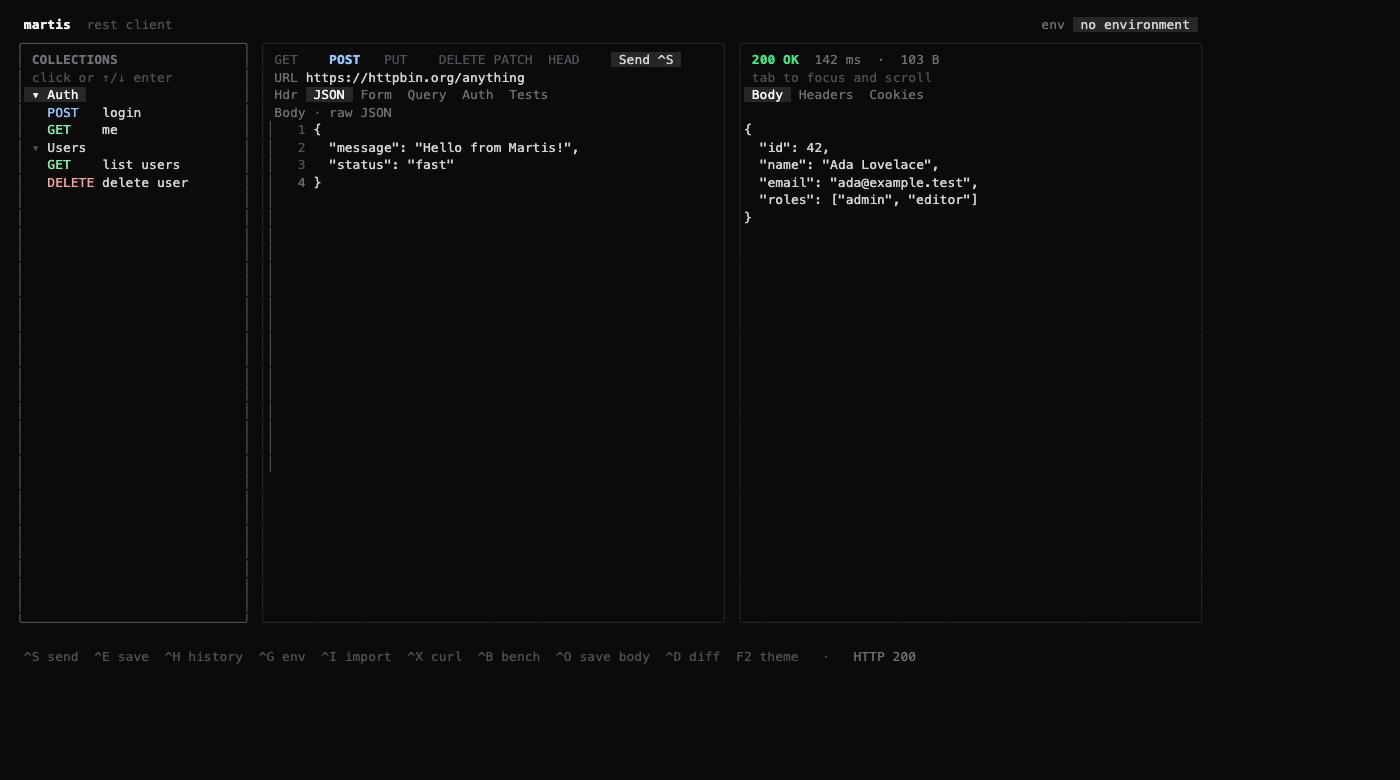Open the DELETE delete user request

click(x=117, y=183)
